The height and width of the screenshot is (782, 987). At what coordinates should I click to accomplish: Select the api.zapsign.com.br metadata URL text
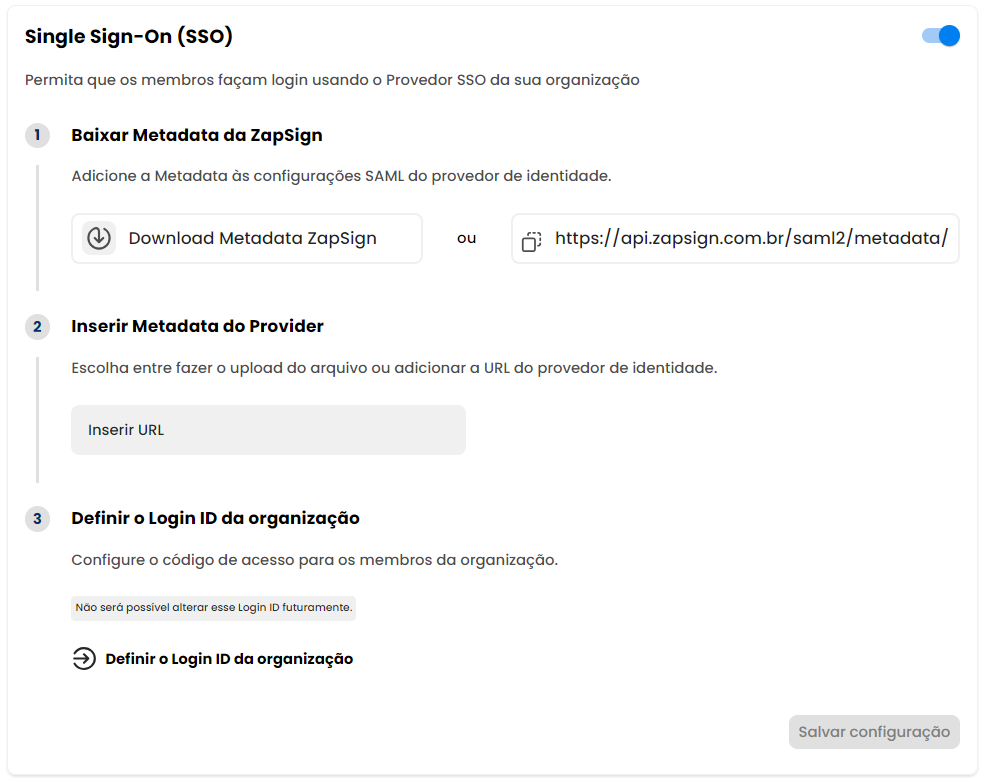click(751, 238)
